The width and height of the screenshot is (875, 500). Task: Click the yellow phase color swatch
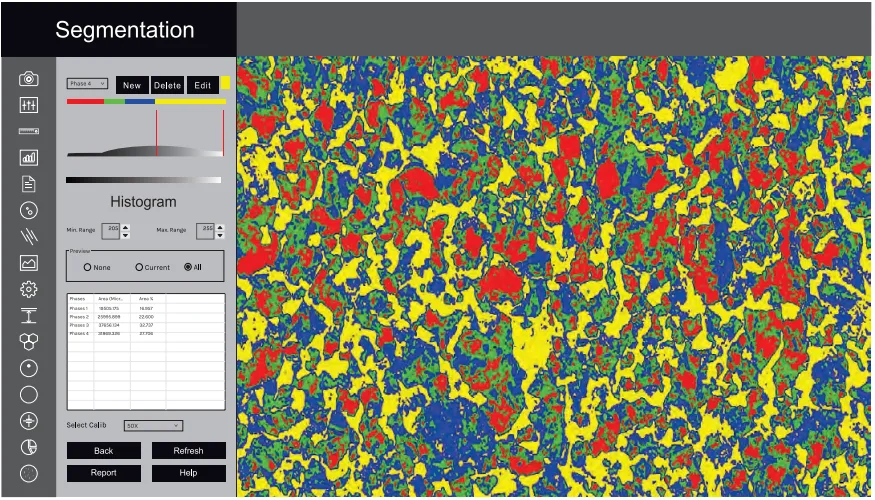click(x=225, y=83)
